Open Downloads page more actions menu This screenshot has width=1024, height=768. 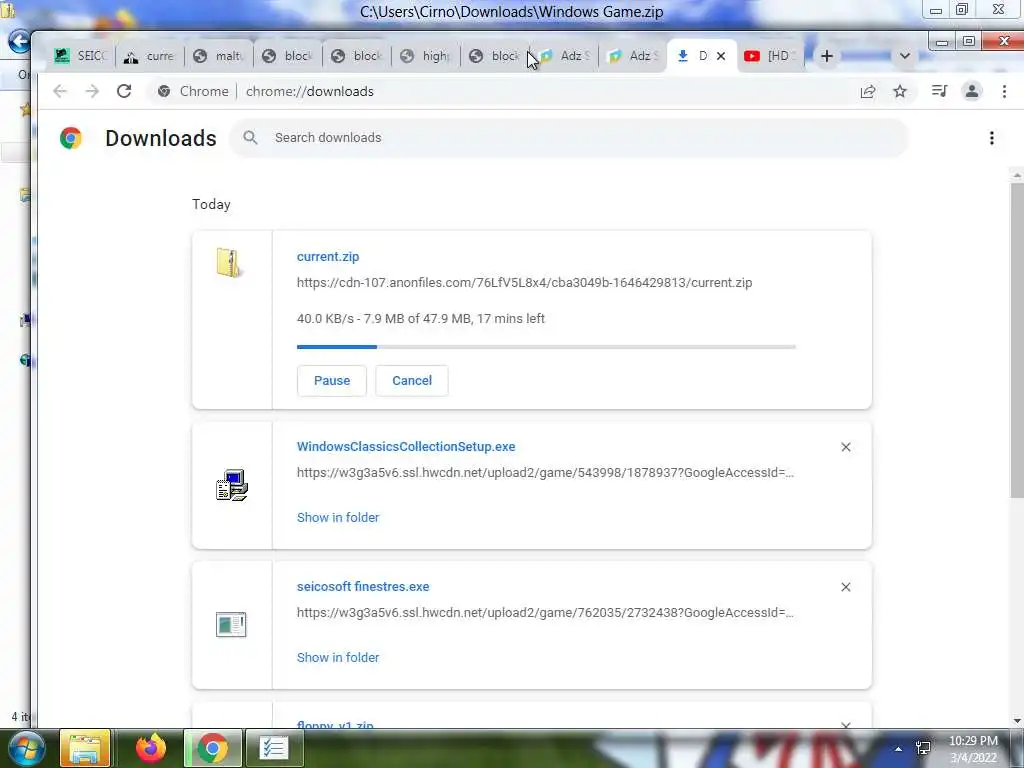(991, 138)
